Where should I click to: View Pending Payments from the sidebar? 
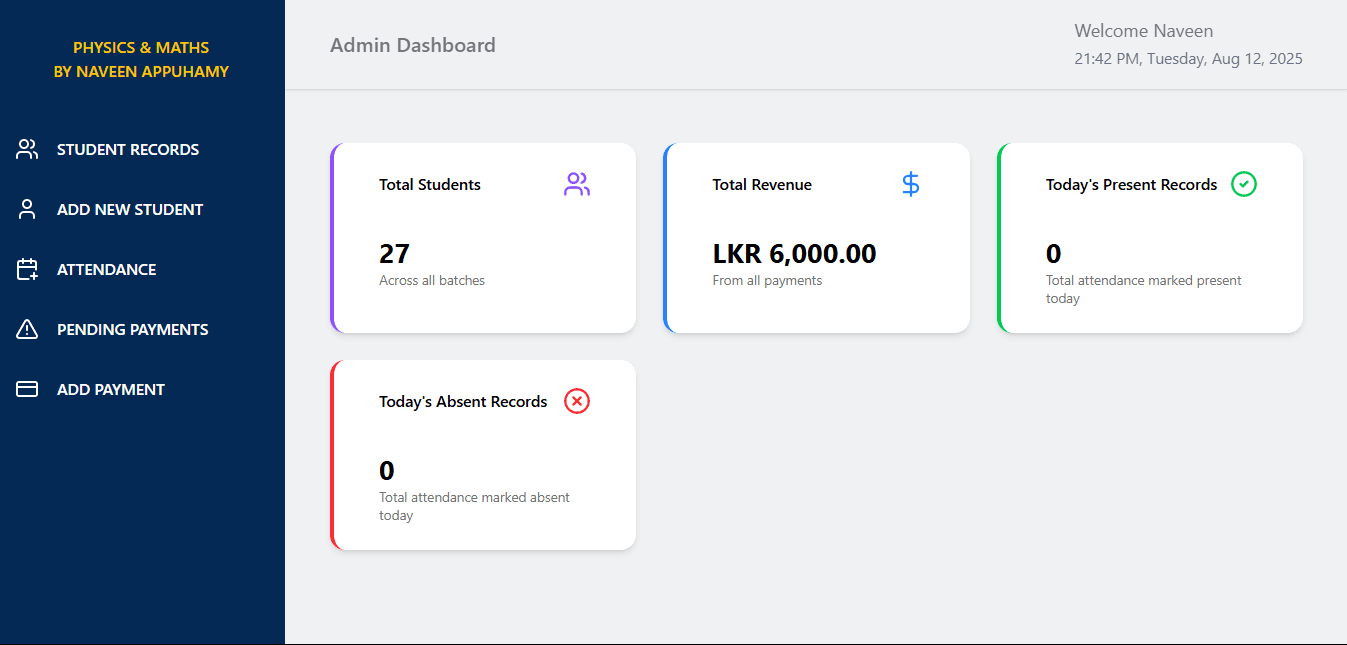pyautogui.click(x=133, y=329)
